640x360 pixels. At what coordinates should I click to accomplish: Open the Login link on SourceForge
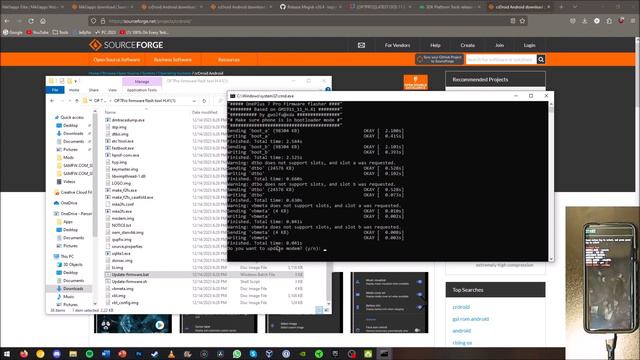coord(529,45)
